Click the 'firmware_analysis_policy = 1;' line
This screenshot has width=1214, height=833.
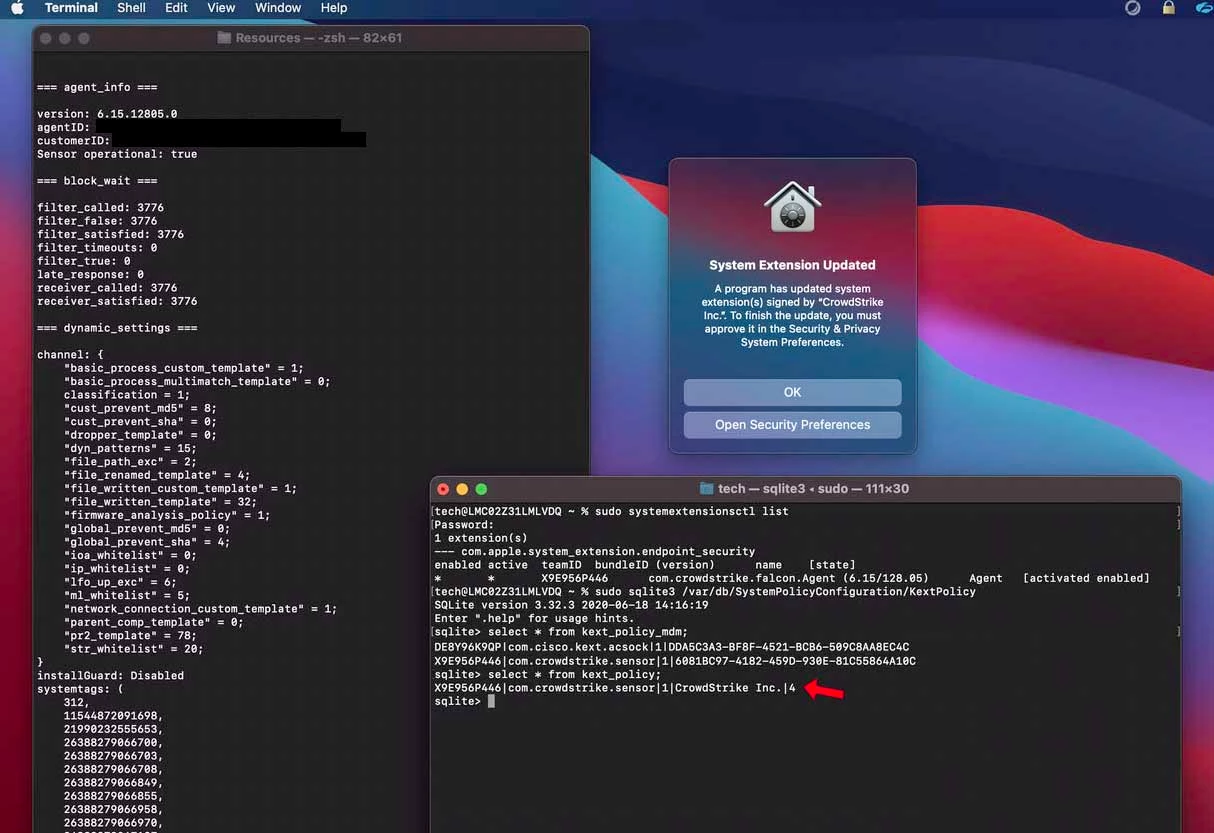pos(167,515)
